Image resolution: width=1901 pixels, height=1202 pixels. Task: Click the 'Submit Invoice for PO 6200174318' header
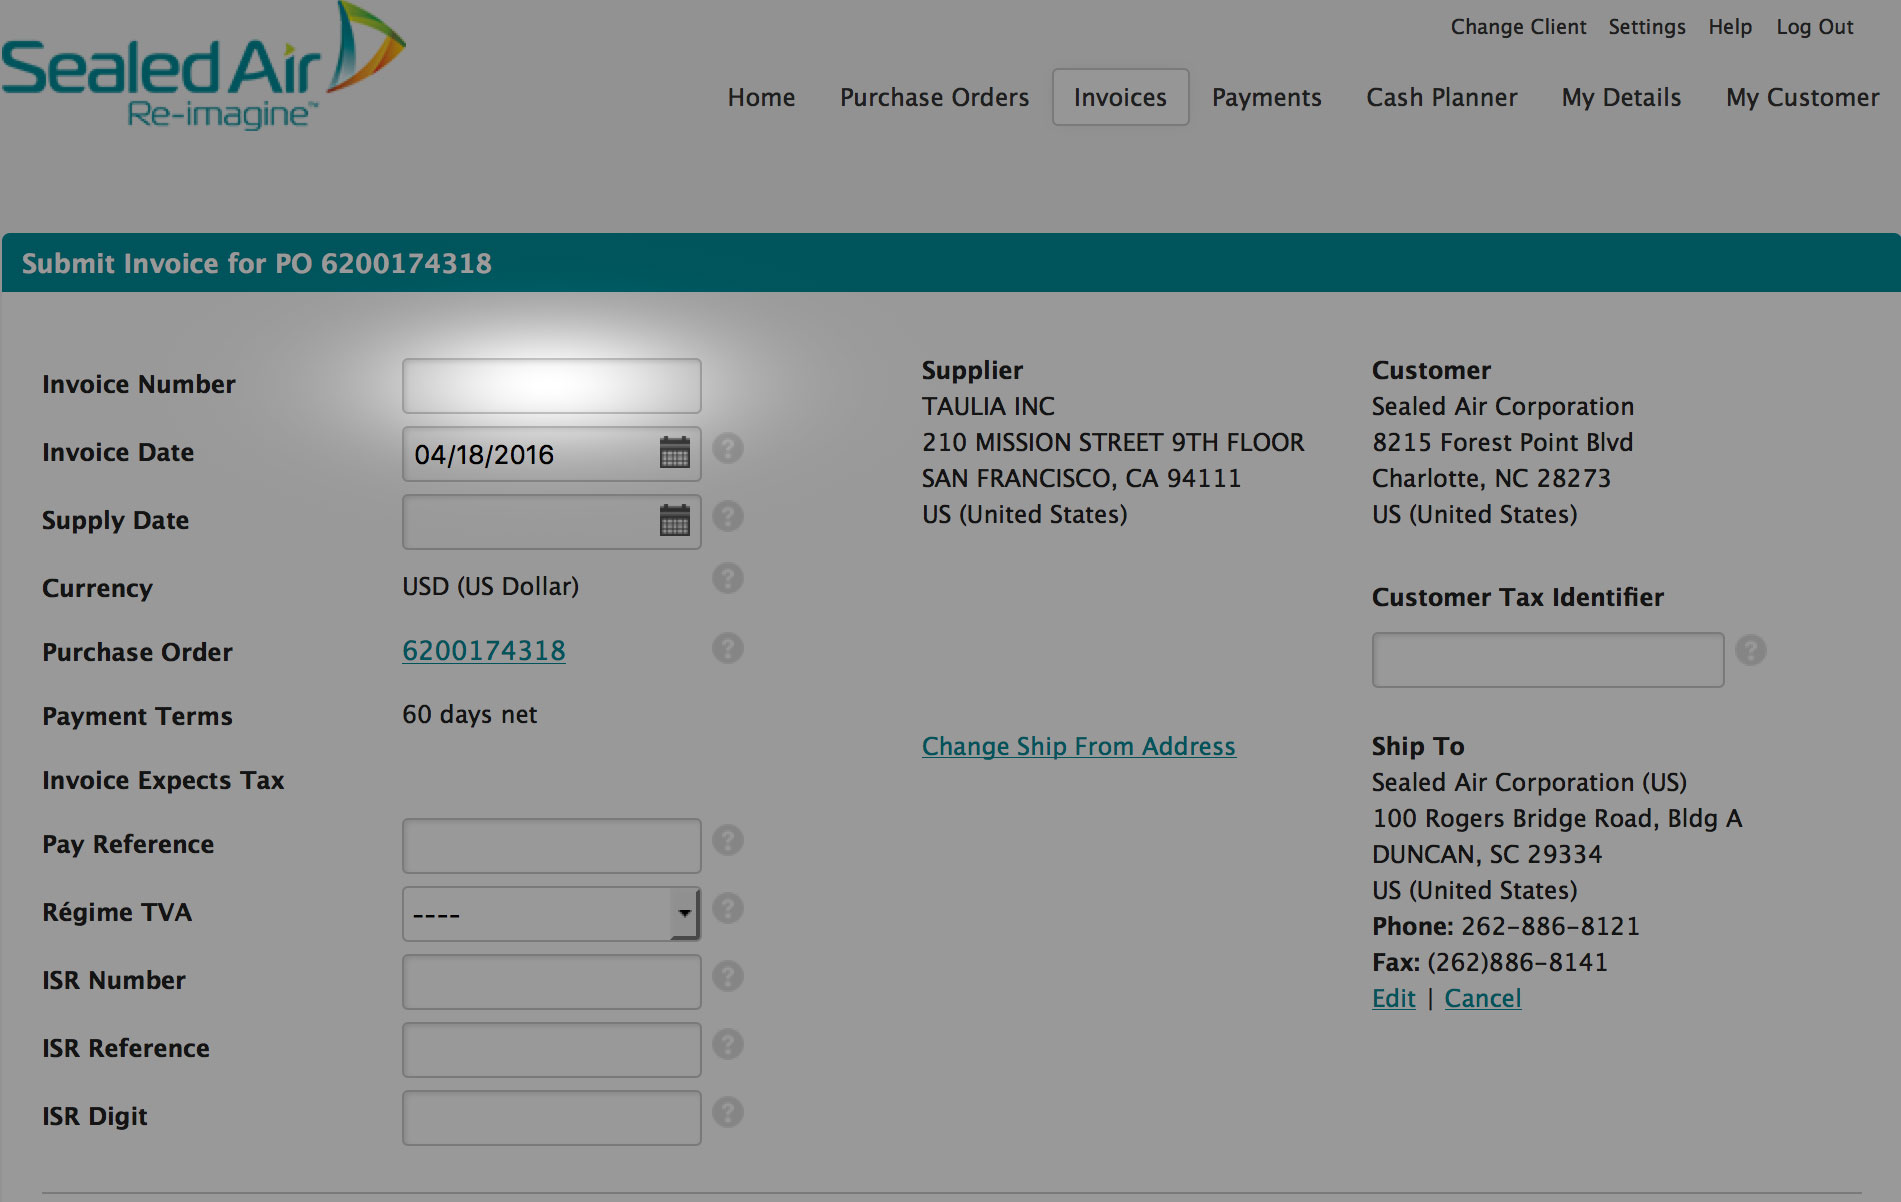pos(257,263)
